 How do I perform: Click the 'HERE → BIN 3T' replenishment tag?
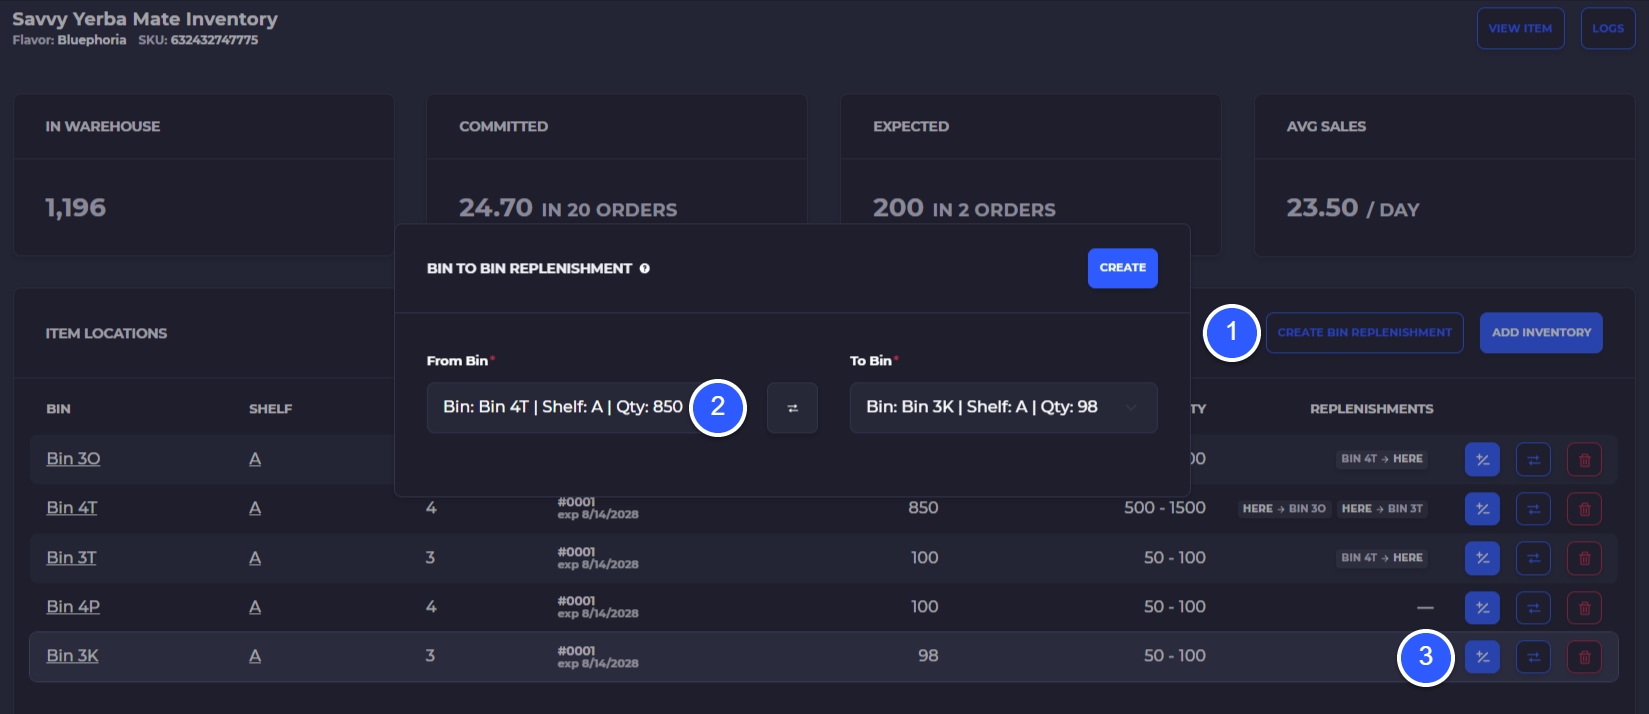(x=1382, y=509)
